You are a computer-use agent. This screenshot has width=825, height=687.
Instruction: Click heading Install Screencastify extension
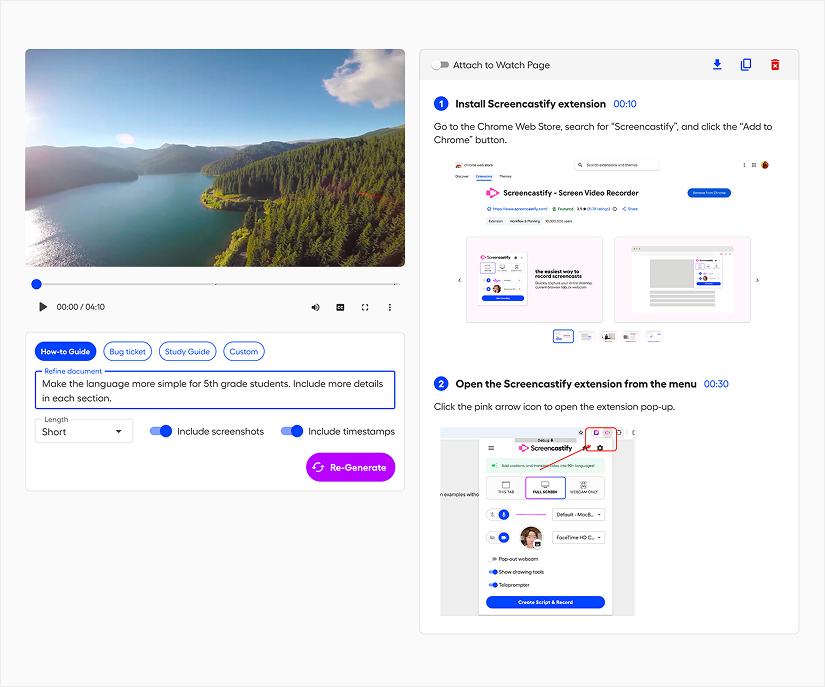(x=530, y=104)
